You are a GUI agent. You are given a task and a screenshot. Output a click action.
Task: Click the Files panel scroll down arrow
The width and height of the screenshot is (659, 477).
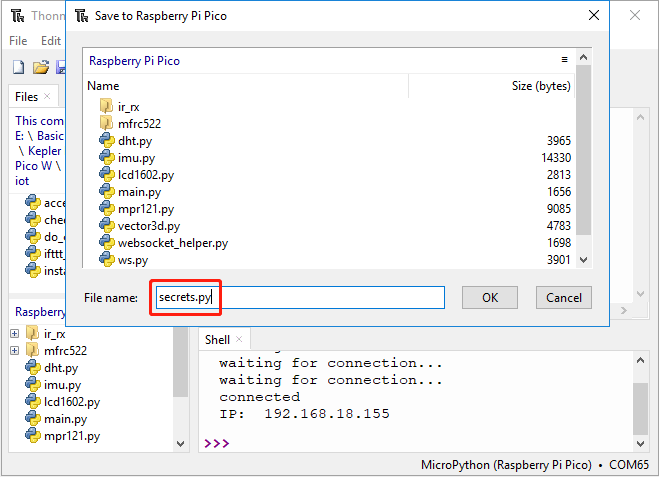click(180, 443)
